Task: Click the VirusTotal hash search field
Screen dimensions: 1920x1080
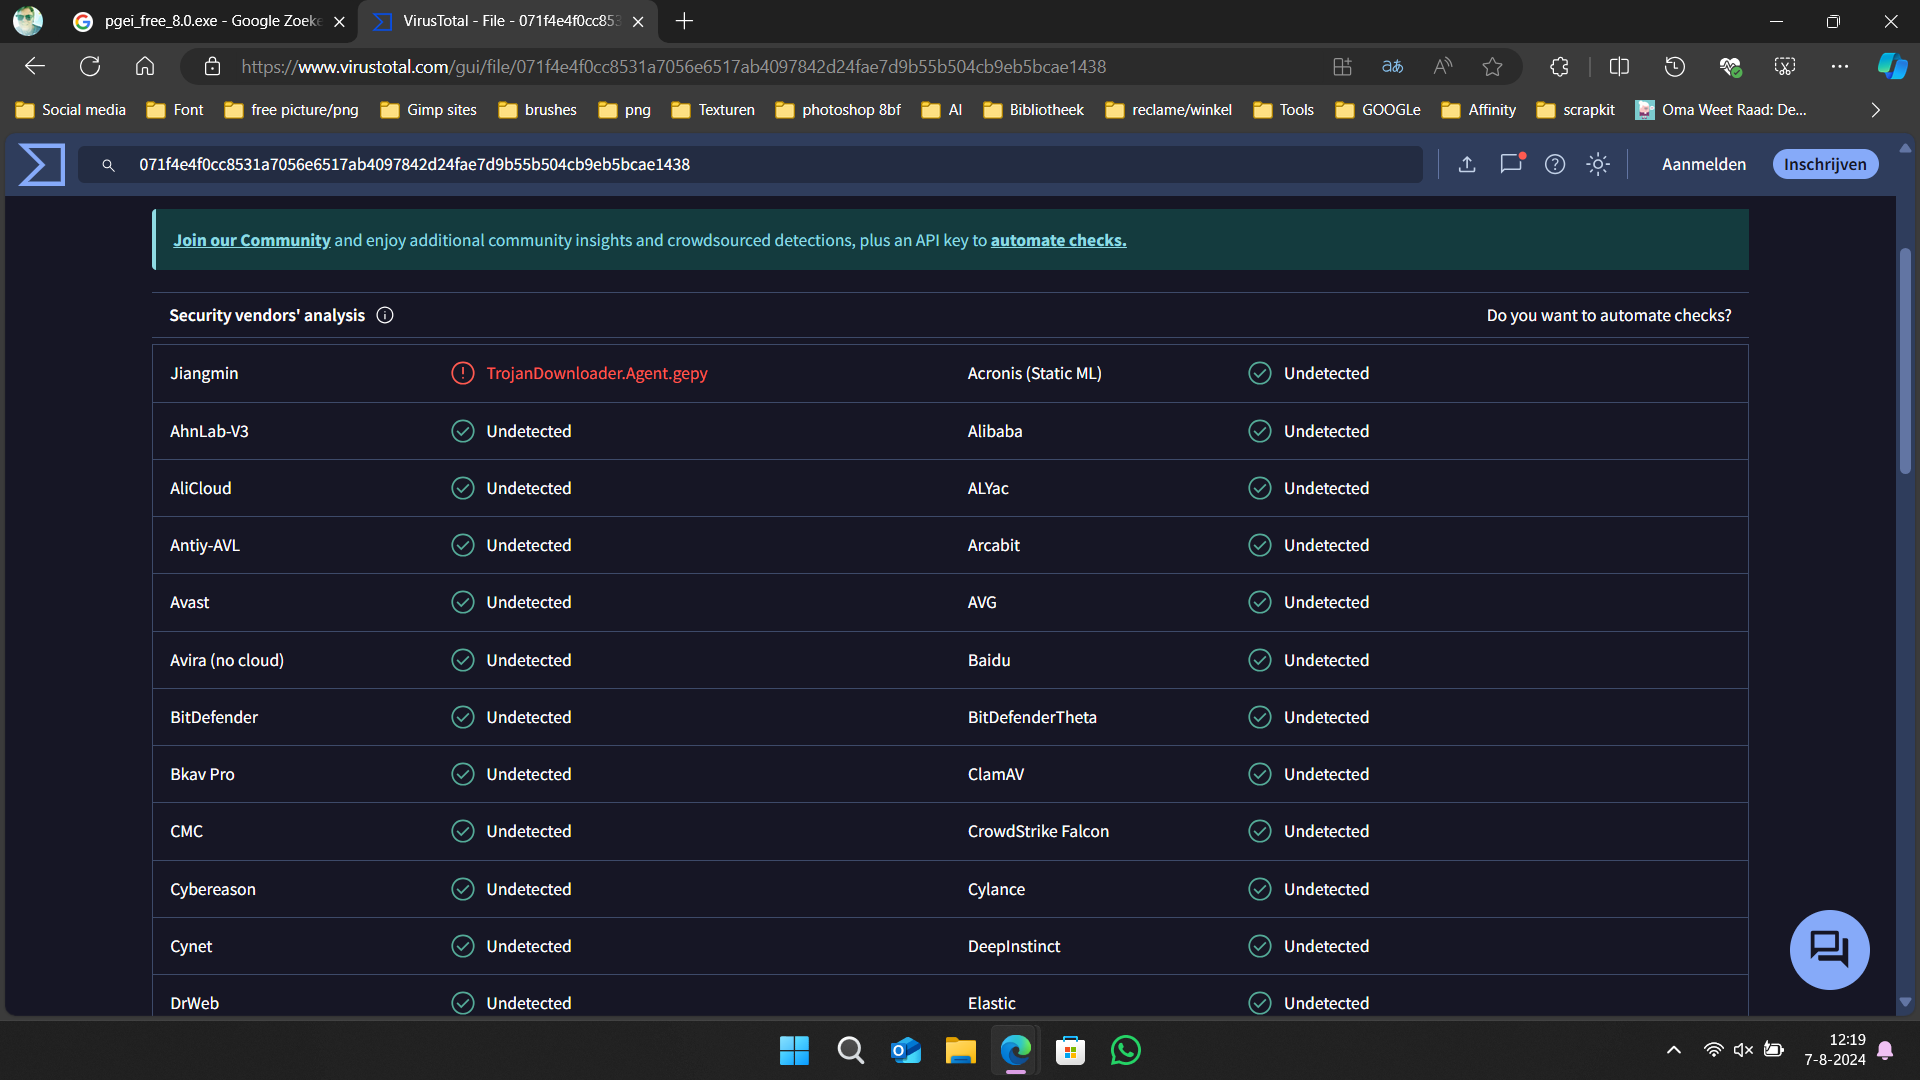Action: point(751,165)
